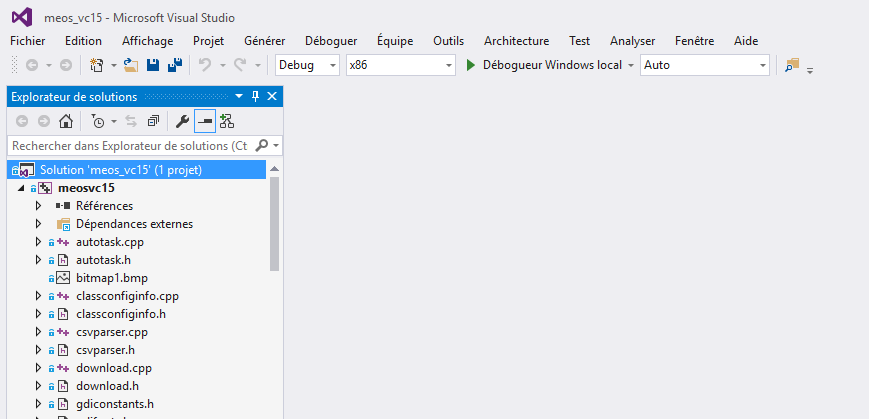Click Forward in Solution Explorer toolbar

[x=44, y=121]
